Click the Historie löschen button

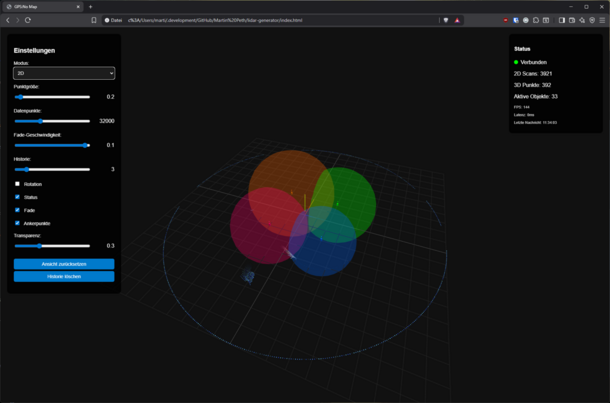coord(64,277)
